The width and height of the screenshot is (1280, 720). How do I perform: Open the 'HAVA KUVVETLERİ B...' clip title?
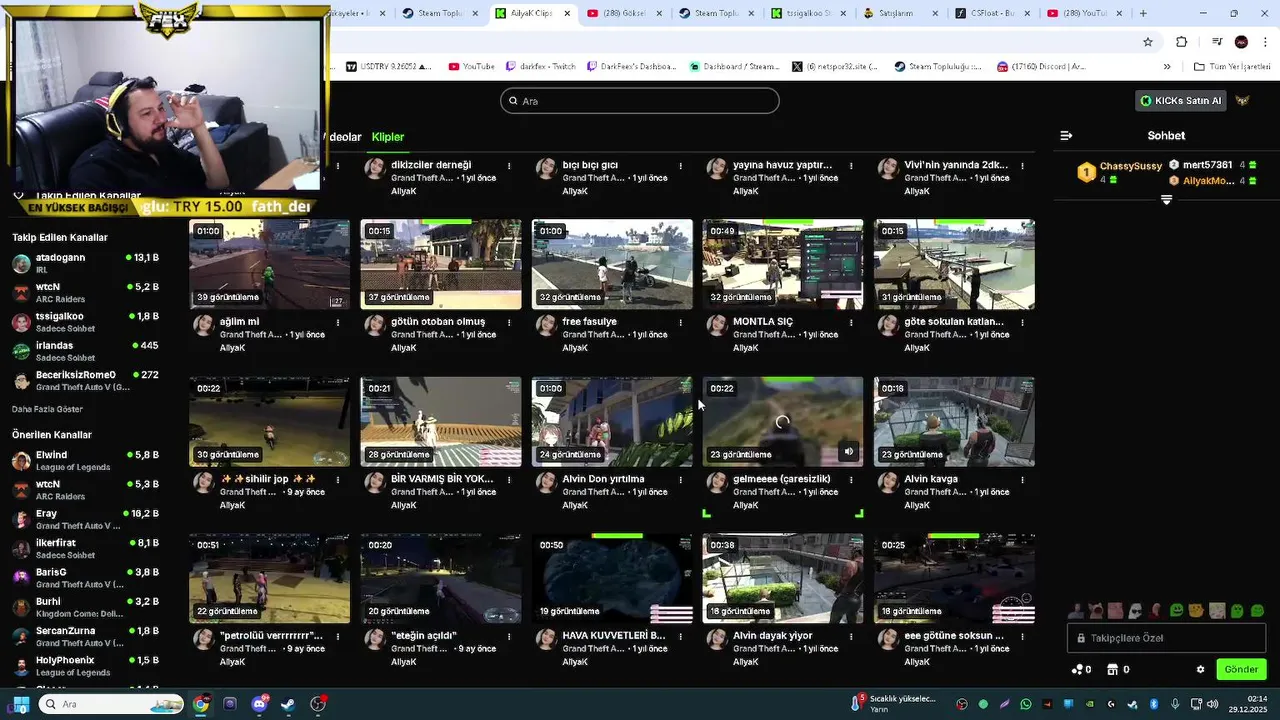(x=613, y=636)
